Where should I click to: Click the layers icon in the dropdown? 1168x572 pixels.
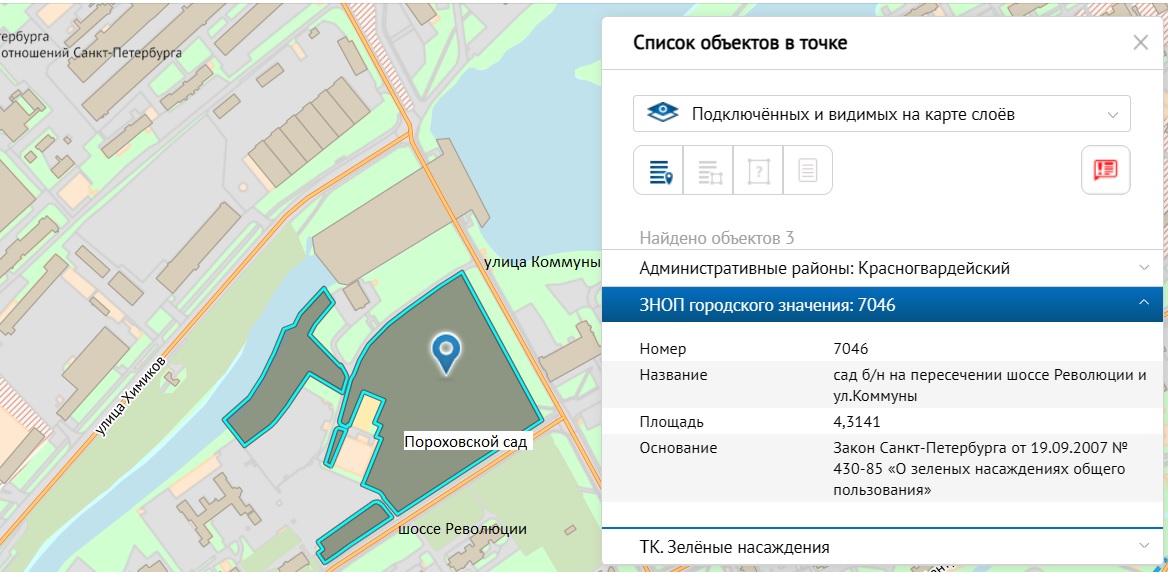pyautogui.click(x=664, y=114)
